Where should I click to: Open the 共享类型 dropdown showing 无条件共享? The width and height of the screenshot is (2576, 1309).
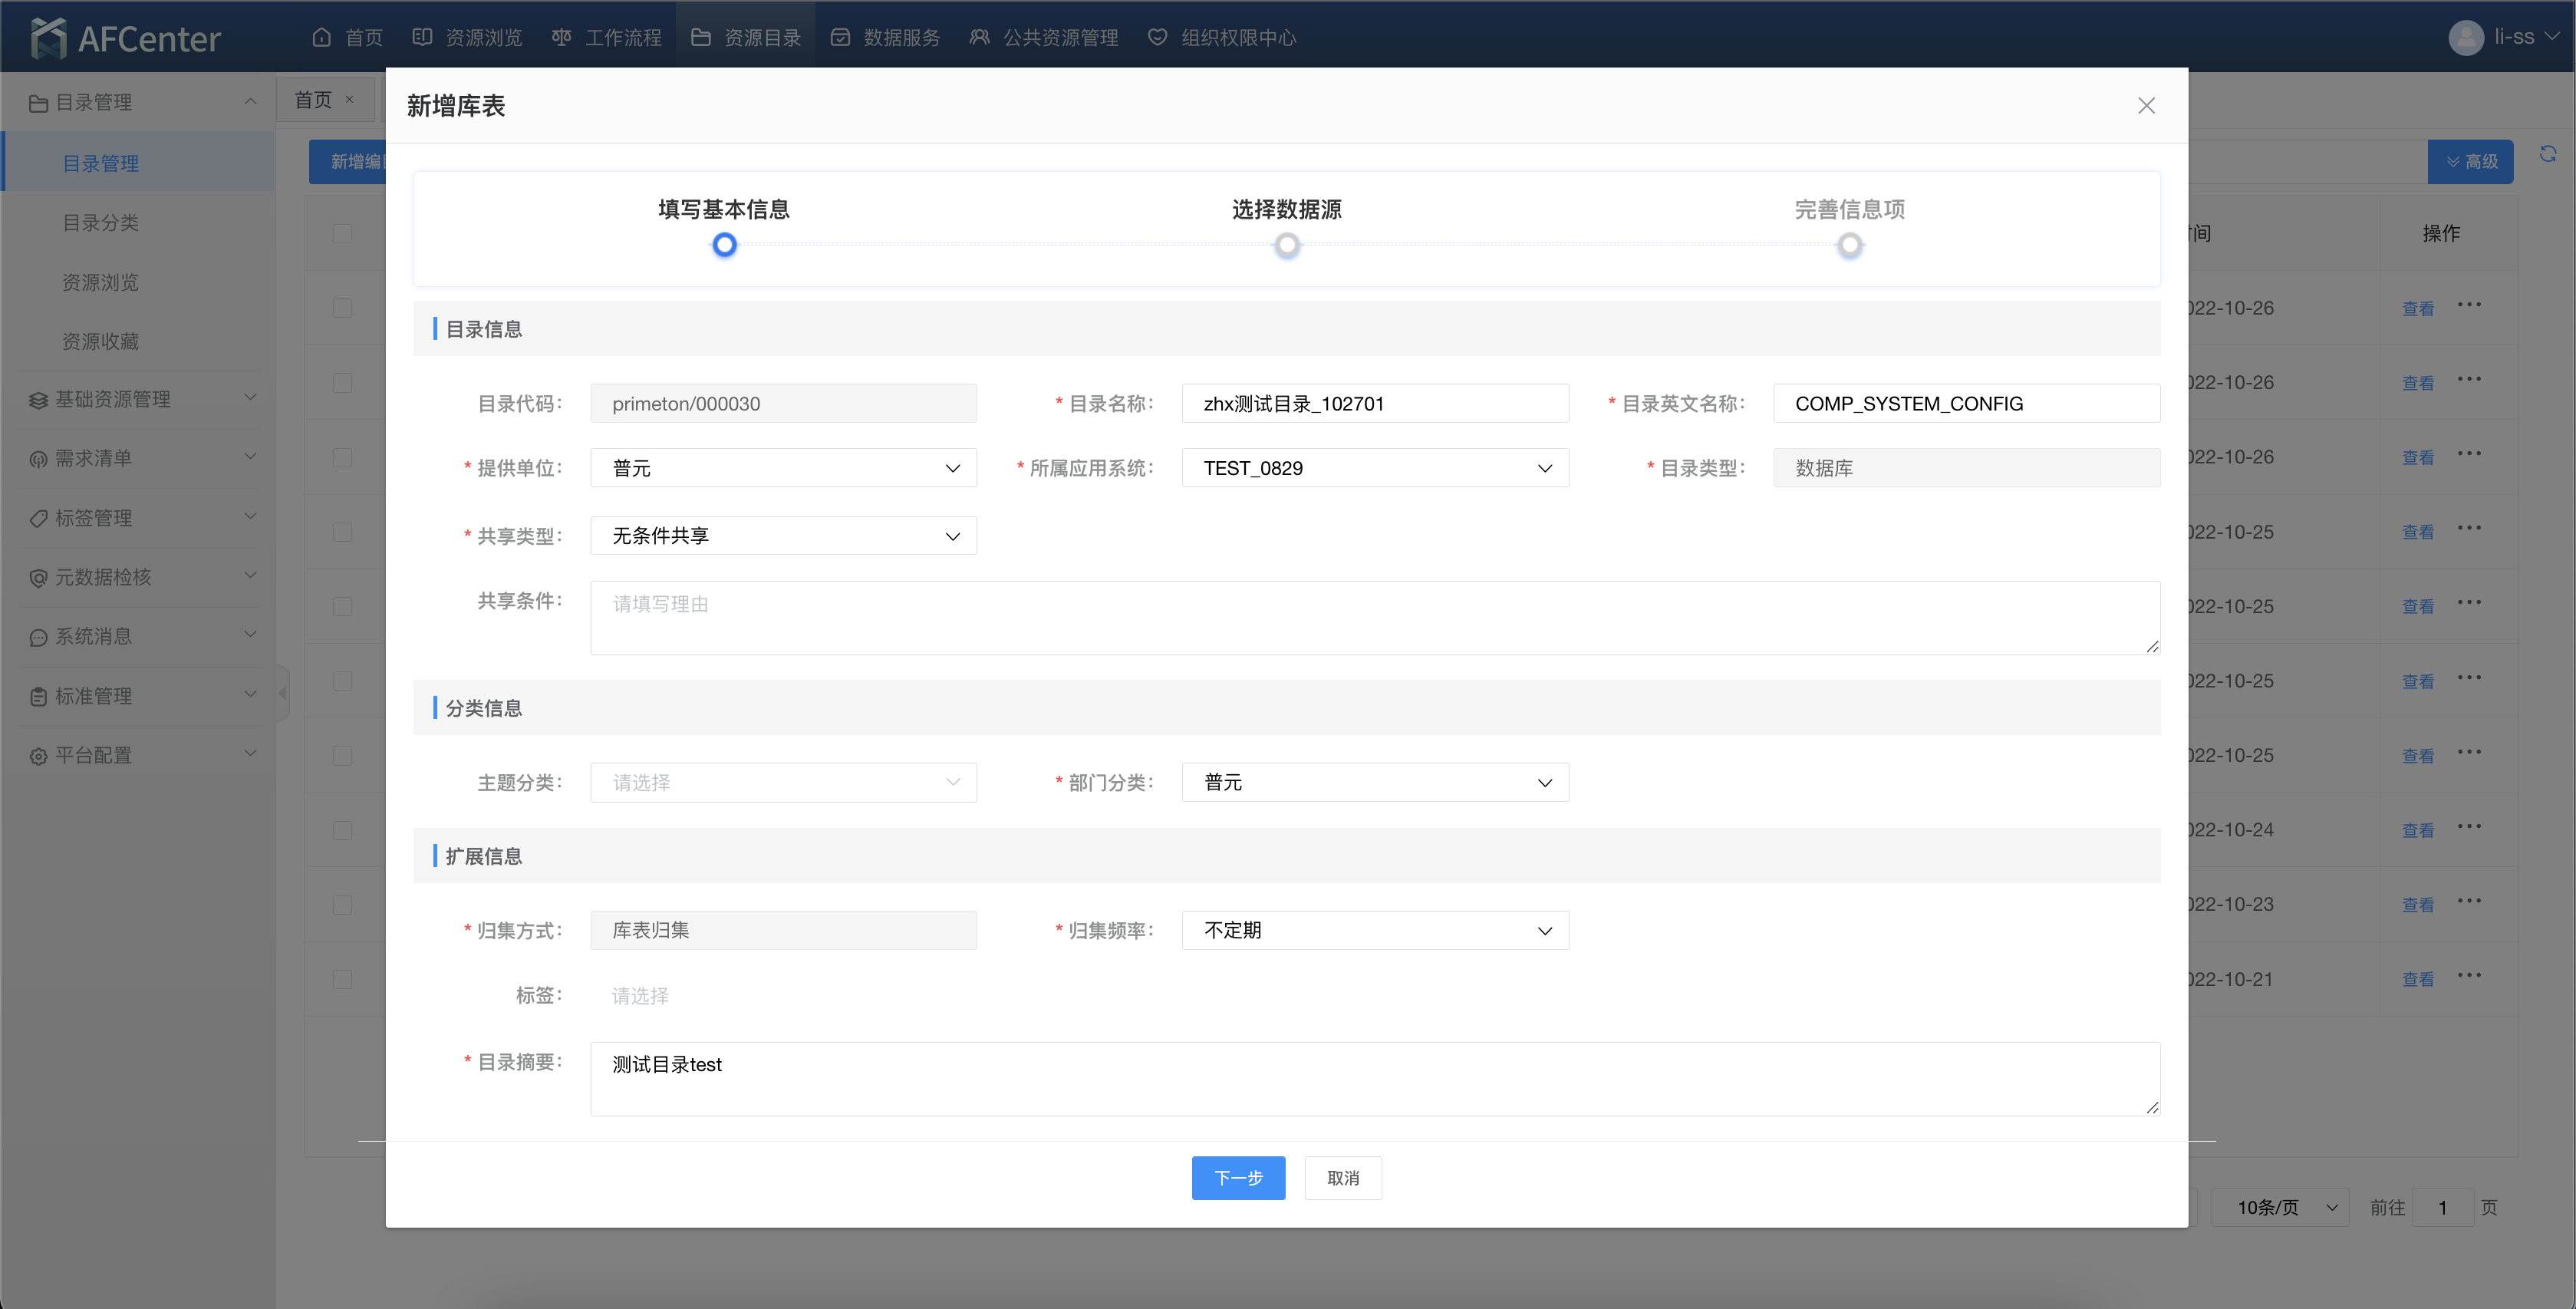[783, 536]
